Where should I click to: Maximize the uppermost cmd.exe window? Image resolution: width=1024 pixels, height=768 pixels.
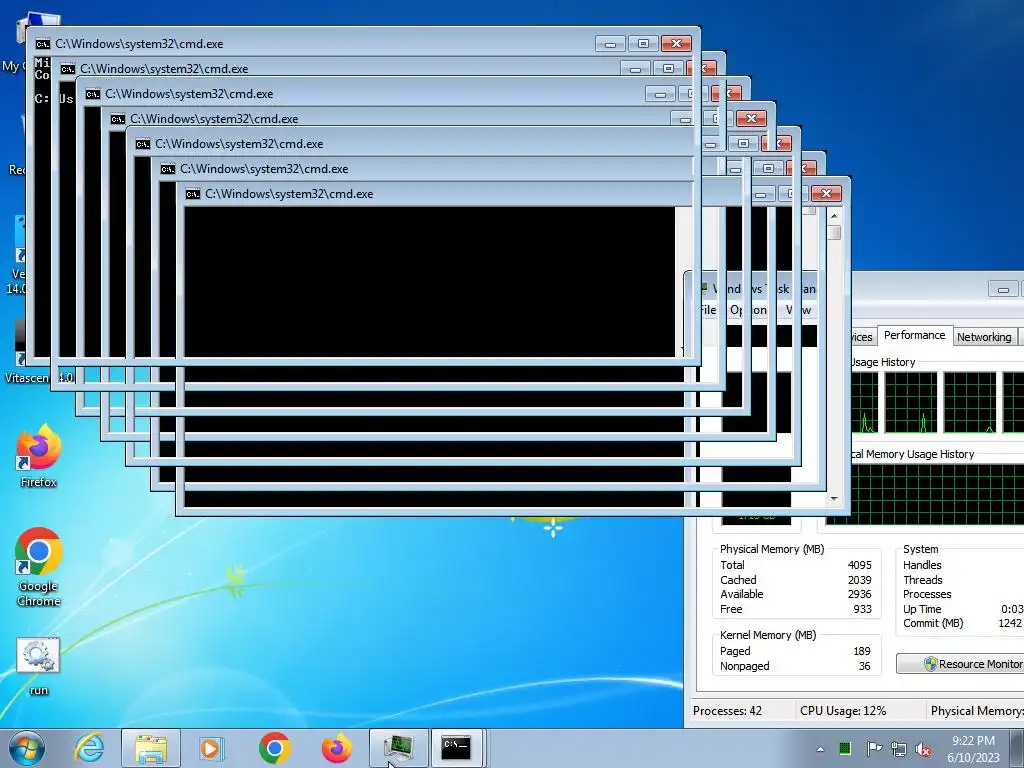pyautogui.click(x=643, y=44)
